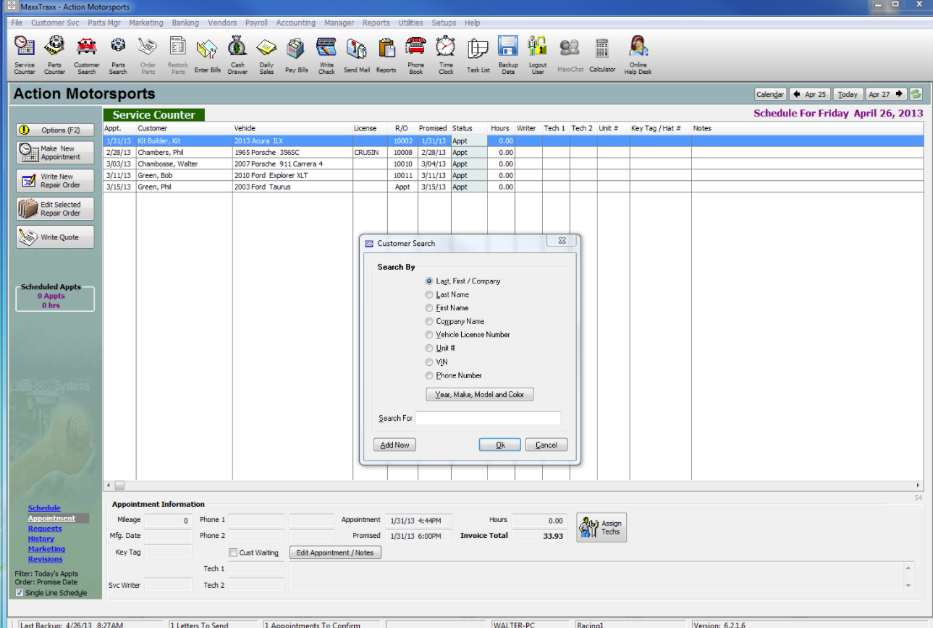Select the Last Name search option
The height and width of the screenshot is (628, 933).
[x=430, y=295]
